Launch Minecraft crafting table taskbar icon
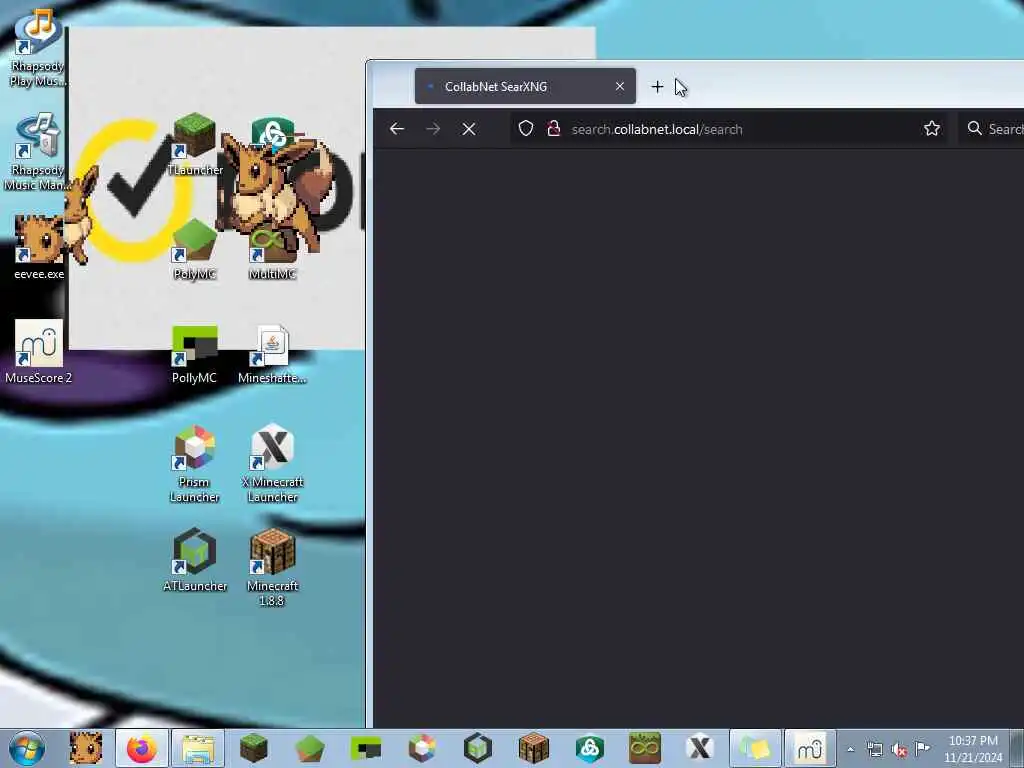Screen dimensions: 1024x768 (534, 748)
